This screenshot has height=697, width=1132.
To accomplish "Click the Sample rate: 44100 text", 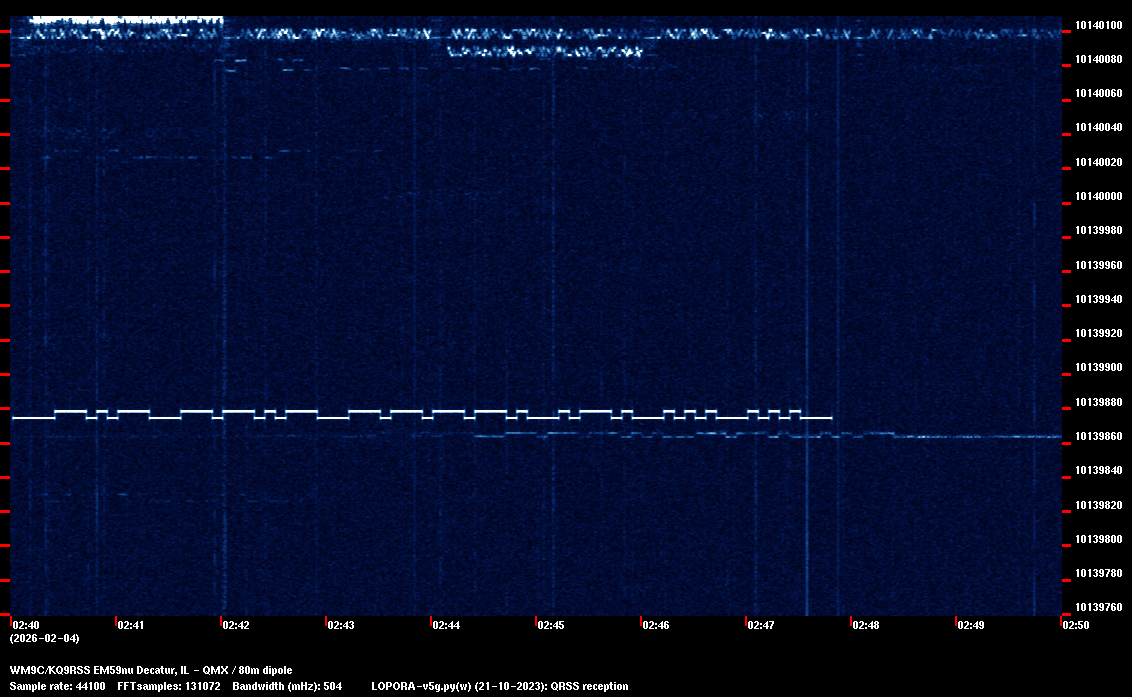I will [x=58, y=686].
